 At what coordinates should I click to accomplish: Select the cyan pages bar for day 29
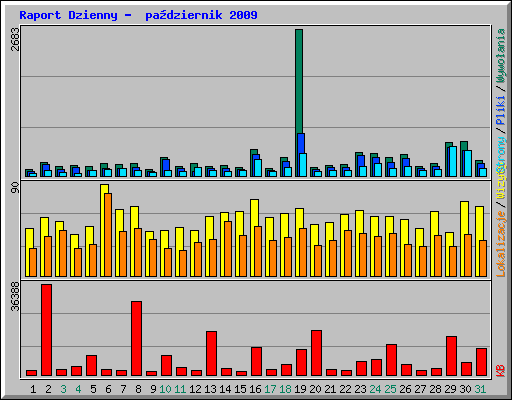(452, 161)
